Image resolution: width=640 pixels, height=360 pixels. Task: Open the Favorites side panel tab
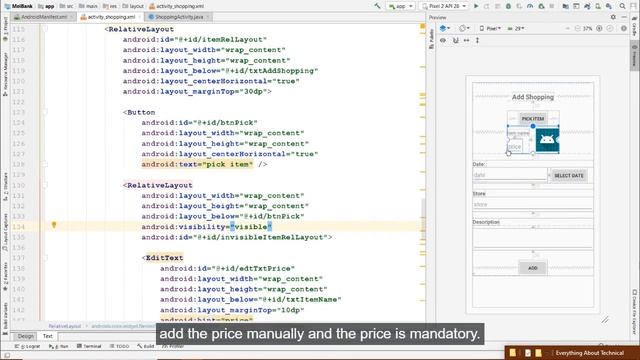point(5,277)
